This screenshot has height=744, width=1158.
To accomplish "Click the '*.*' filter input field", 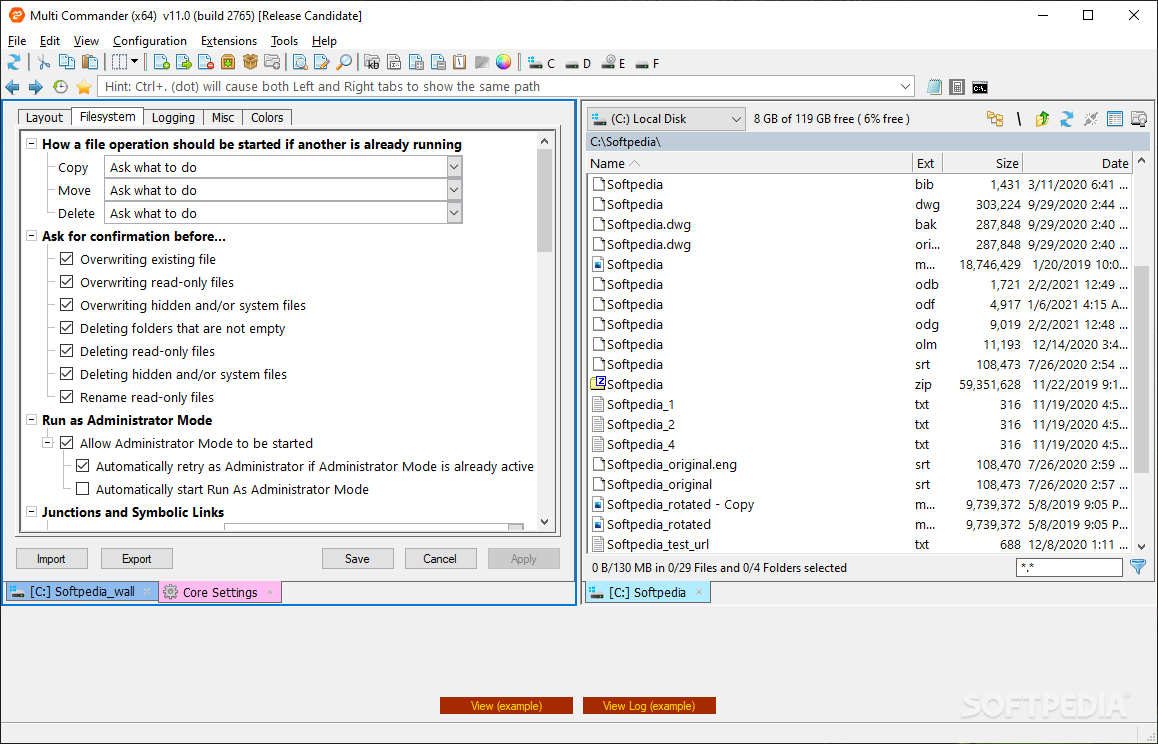I will [x=1069, y=567].
